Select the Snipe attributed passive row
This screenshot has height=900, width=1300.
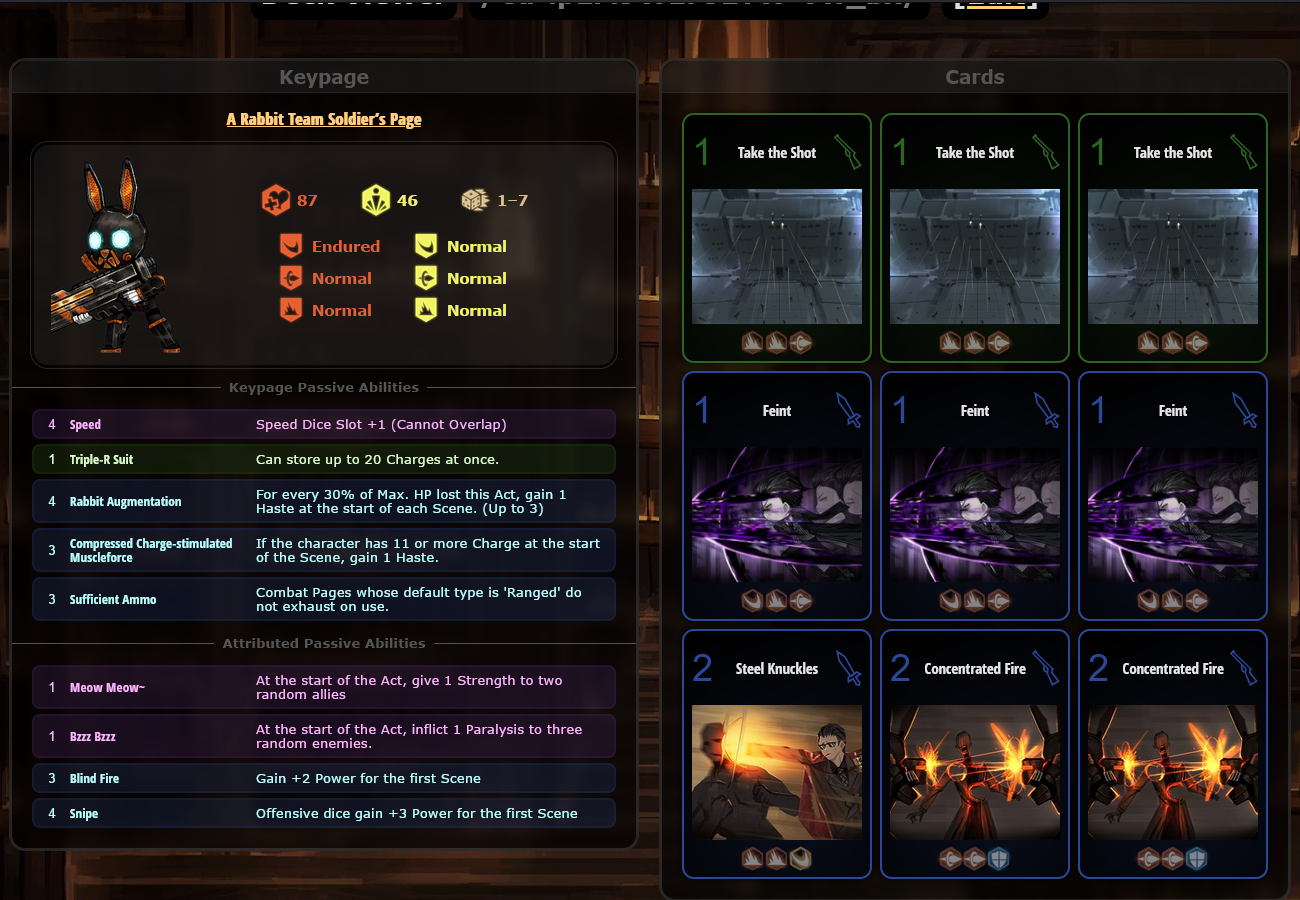pyautogui.click(x=324, y=813)
